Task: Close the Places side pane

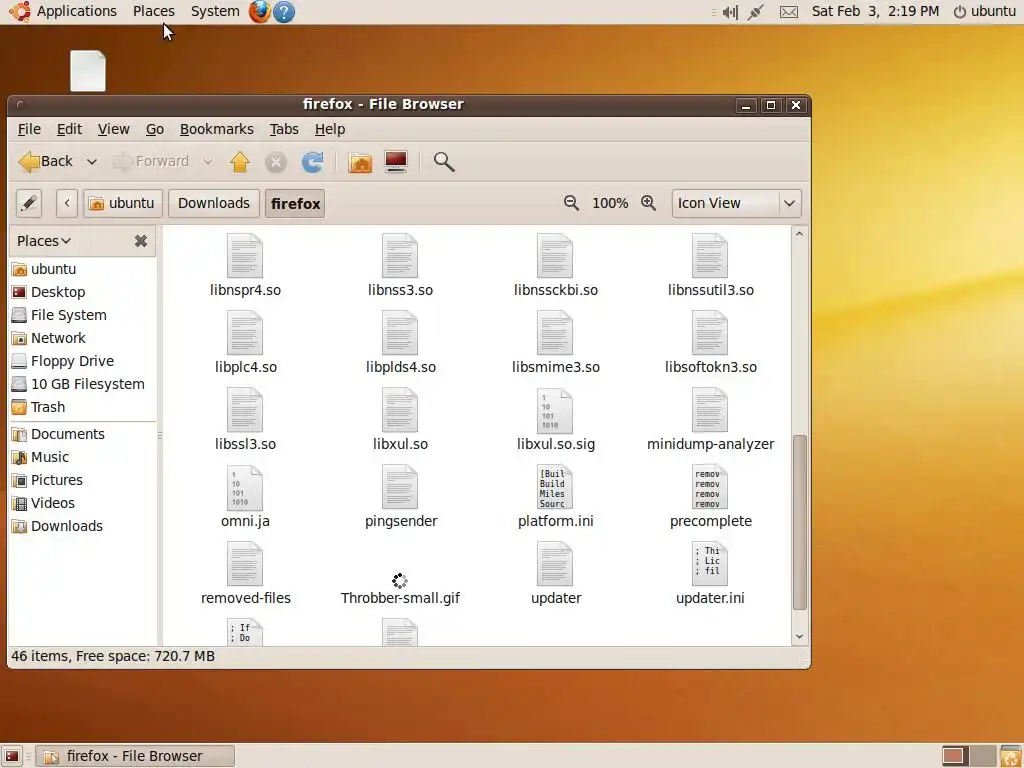Action: click(140, 241)
